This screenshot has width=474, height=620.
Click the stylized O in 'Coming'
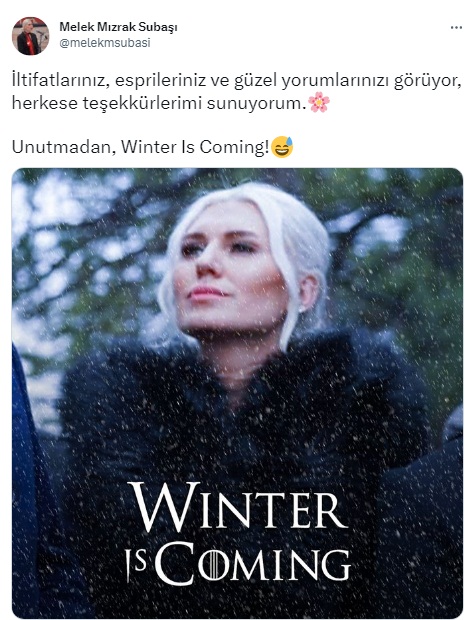[x=212, y=565]
